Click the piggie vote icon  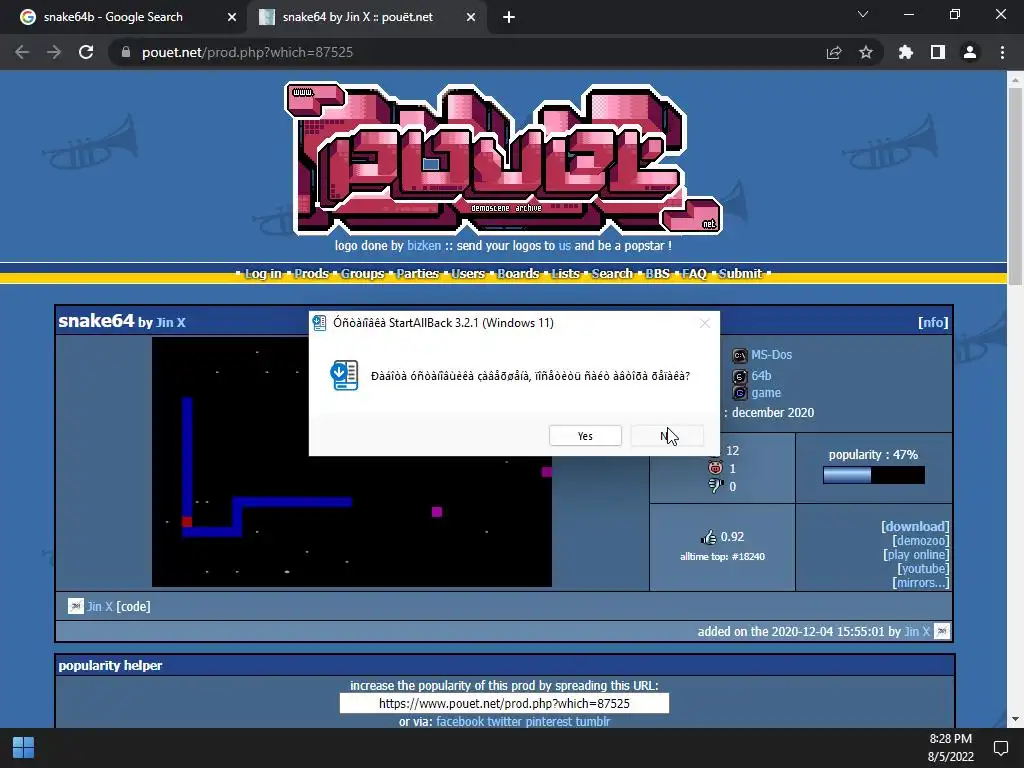[x=715, y=468]
